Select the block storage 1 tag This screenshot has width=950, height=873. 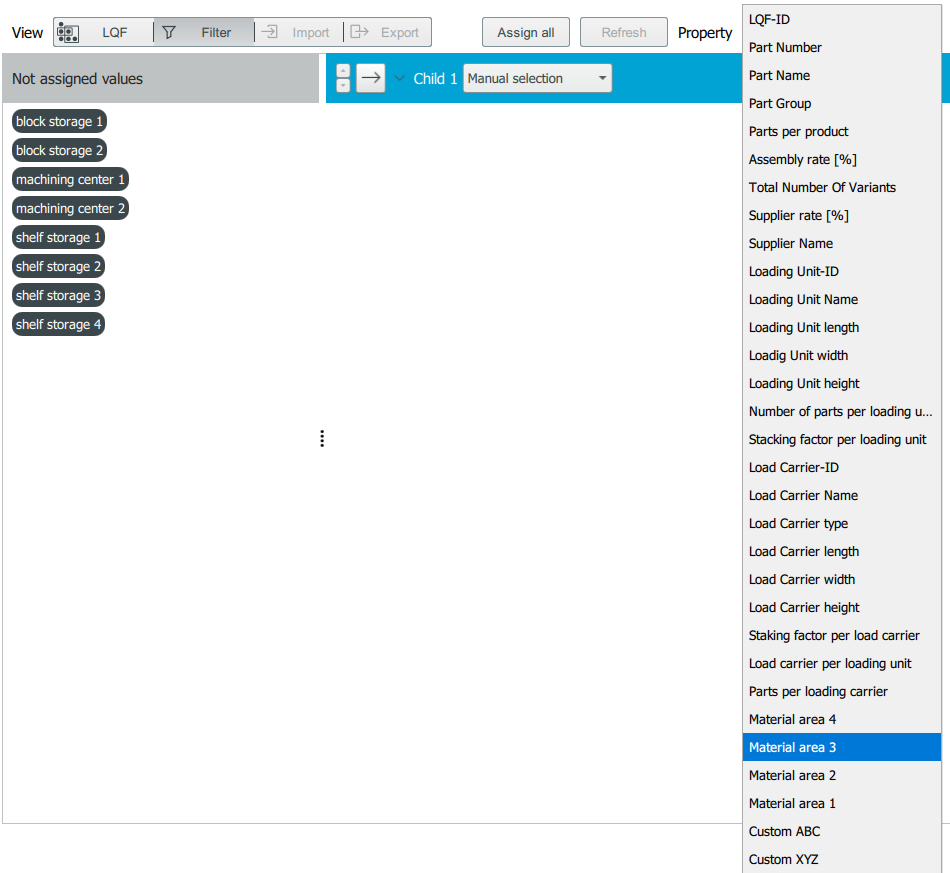[59, 121]
